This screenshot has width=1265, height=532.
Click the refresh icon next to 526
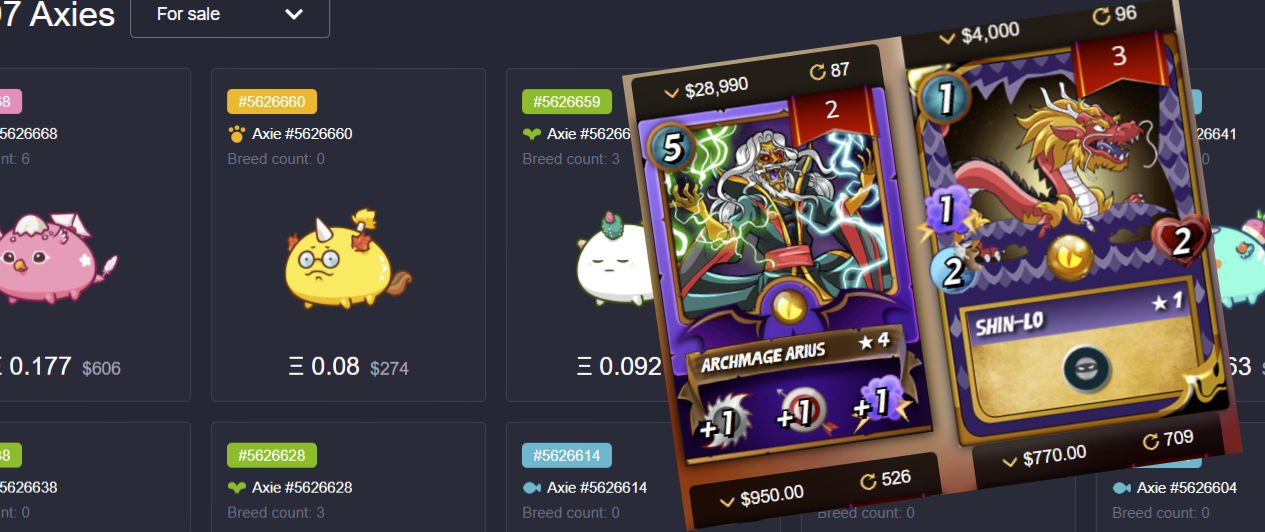(868, 481)
